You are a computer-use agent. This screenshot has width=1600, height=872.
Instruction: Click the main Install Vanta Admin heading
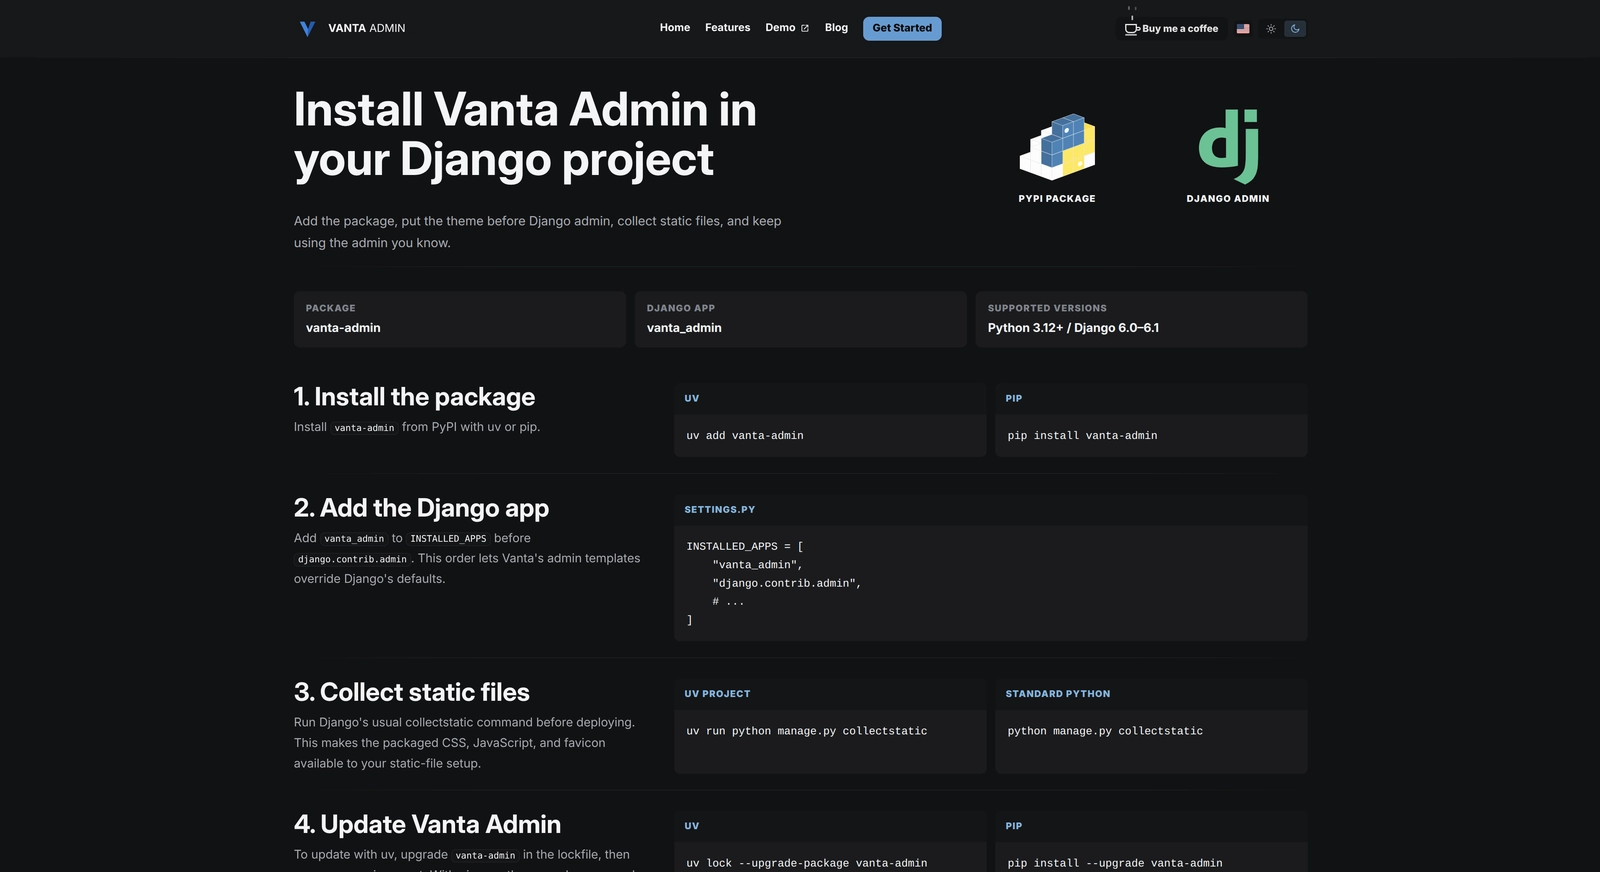coord(525,135)
